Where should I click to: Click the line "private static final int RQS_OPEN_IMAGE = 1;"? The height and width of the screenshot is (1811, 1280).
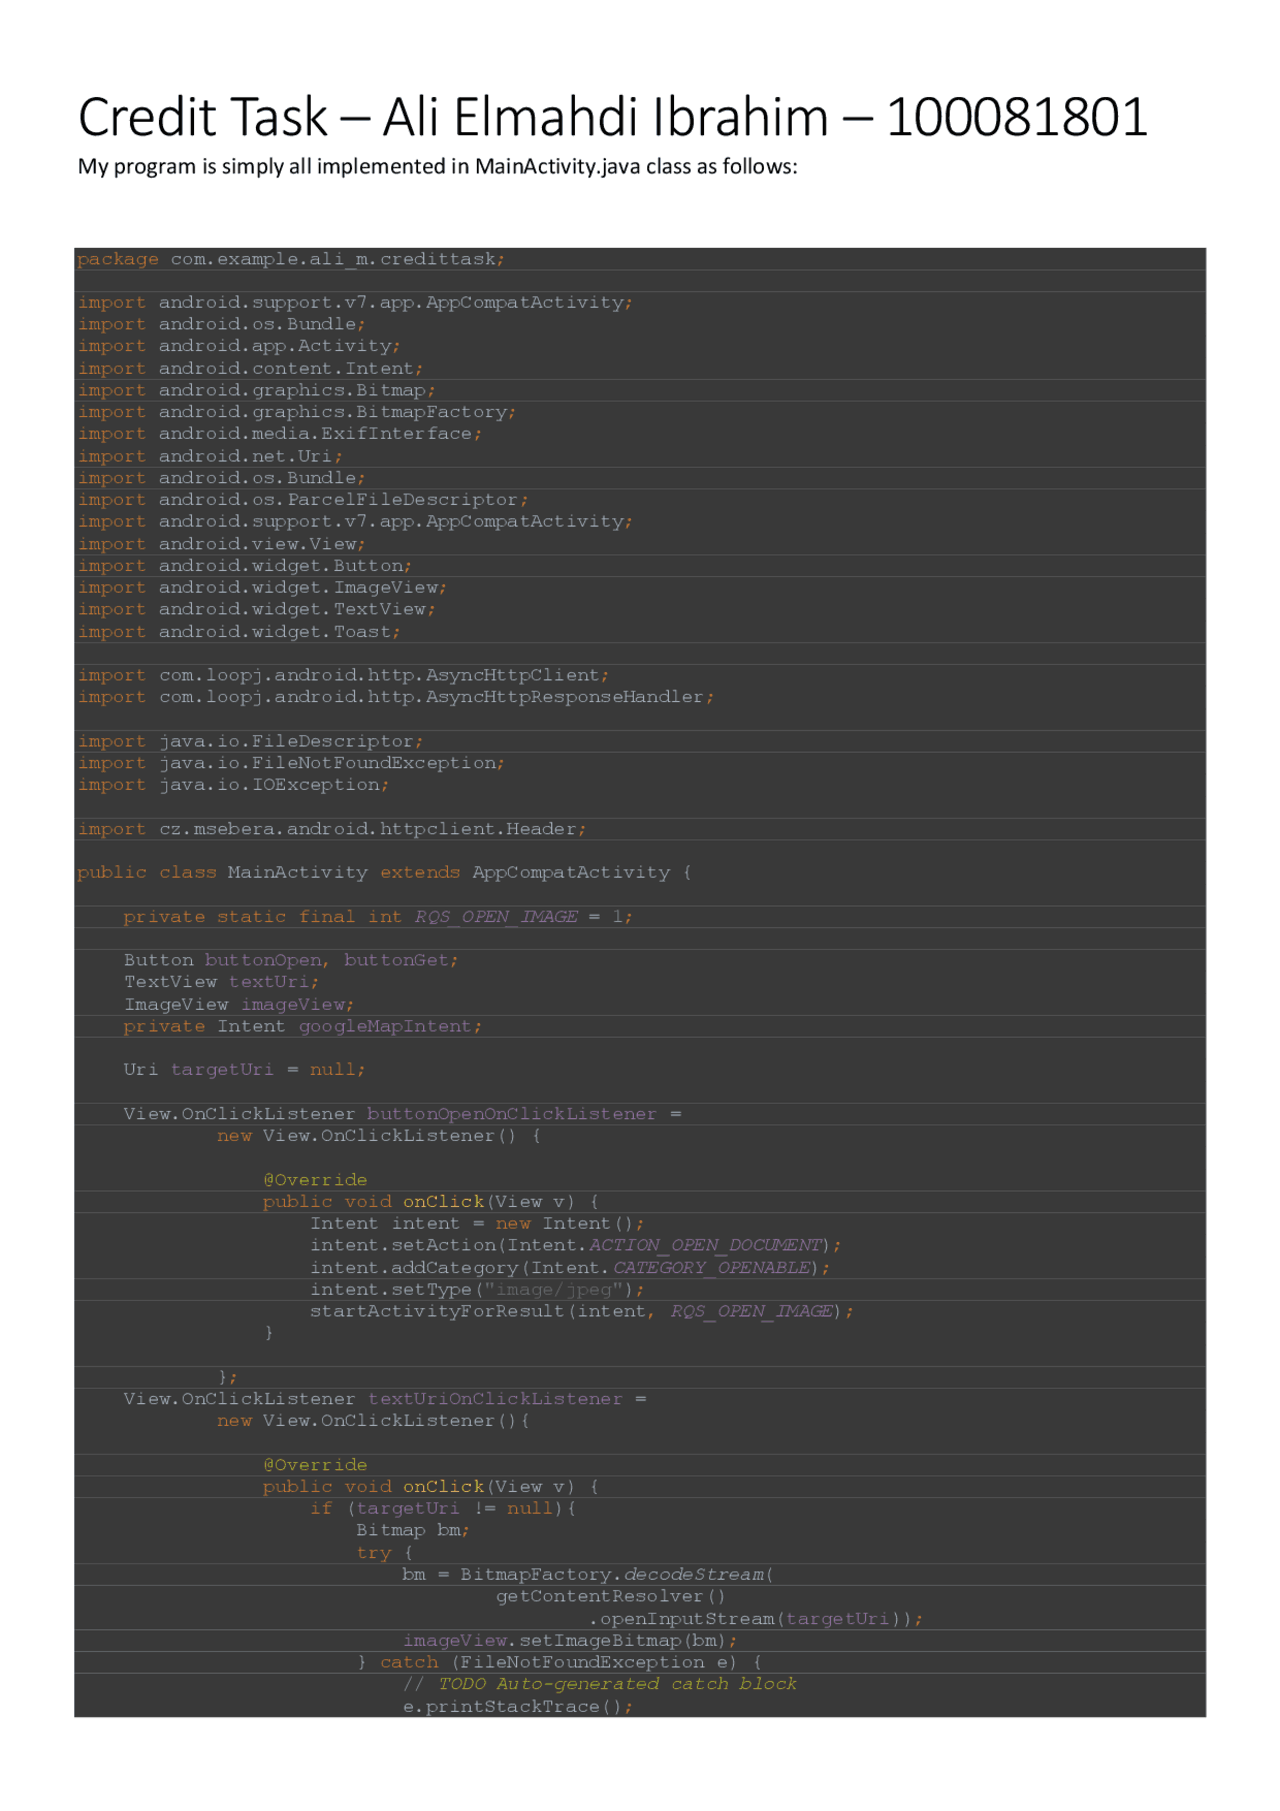378,917
